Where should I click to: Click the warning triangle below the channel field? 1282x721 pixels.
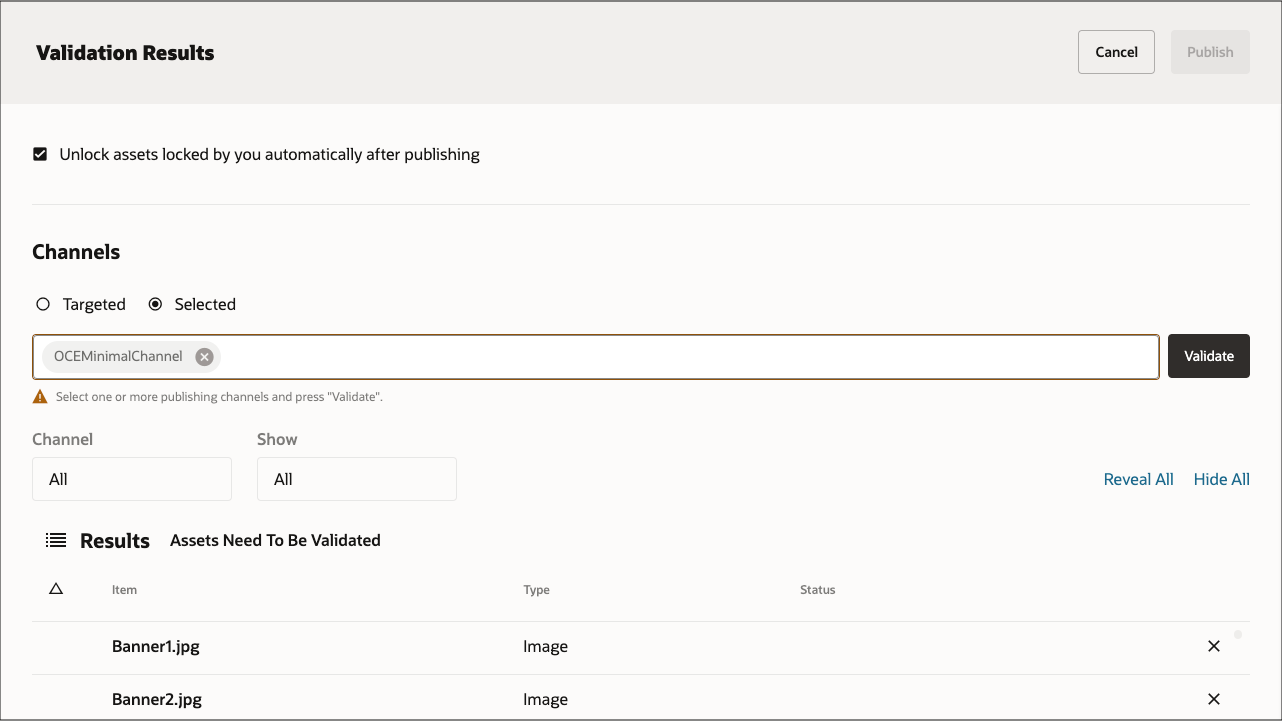(40, 396)
